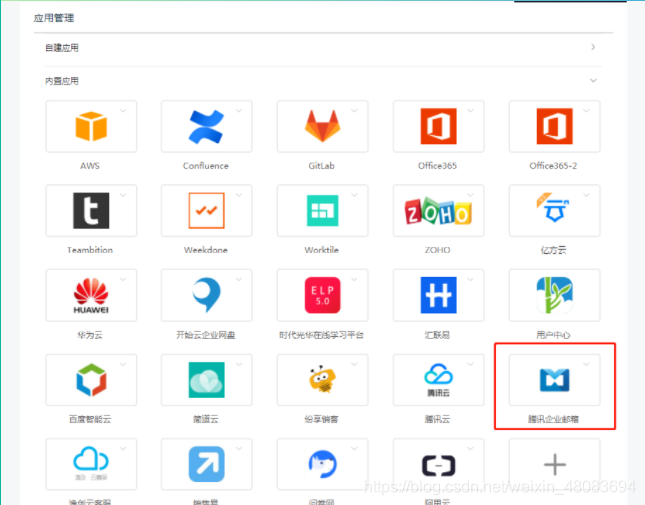The width and height of the screenshot is (645, 505).
Task: Open the black bracket logo app icon
Action: (438, 466)
